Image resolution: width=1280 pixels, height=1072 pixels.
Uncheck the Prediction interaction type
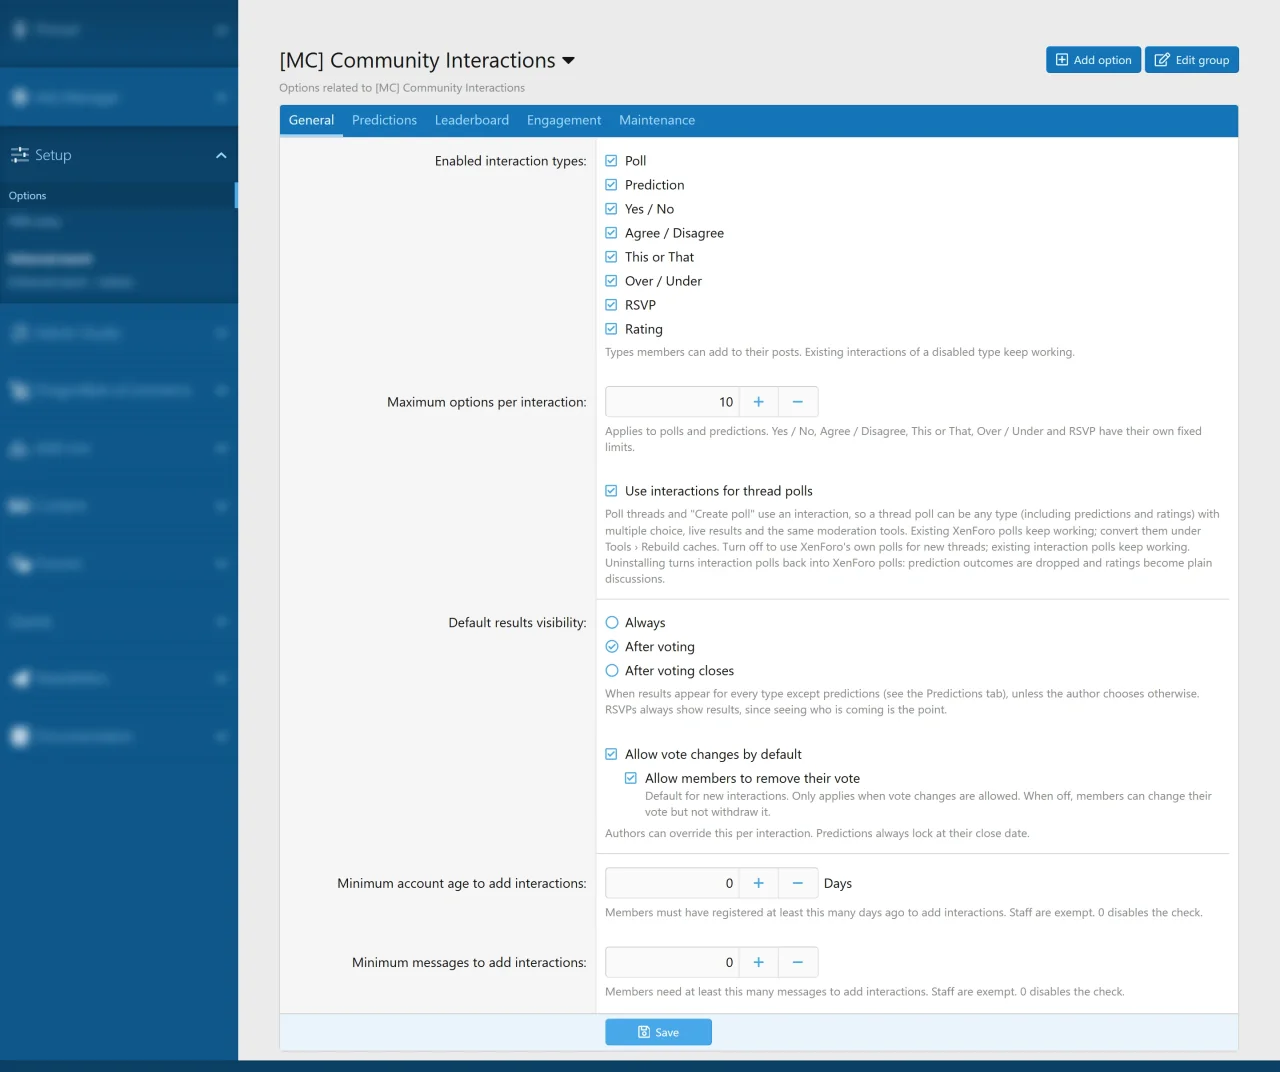611,185
